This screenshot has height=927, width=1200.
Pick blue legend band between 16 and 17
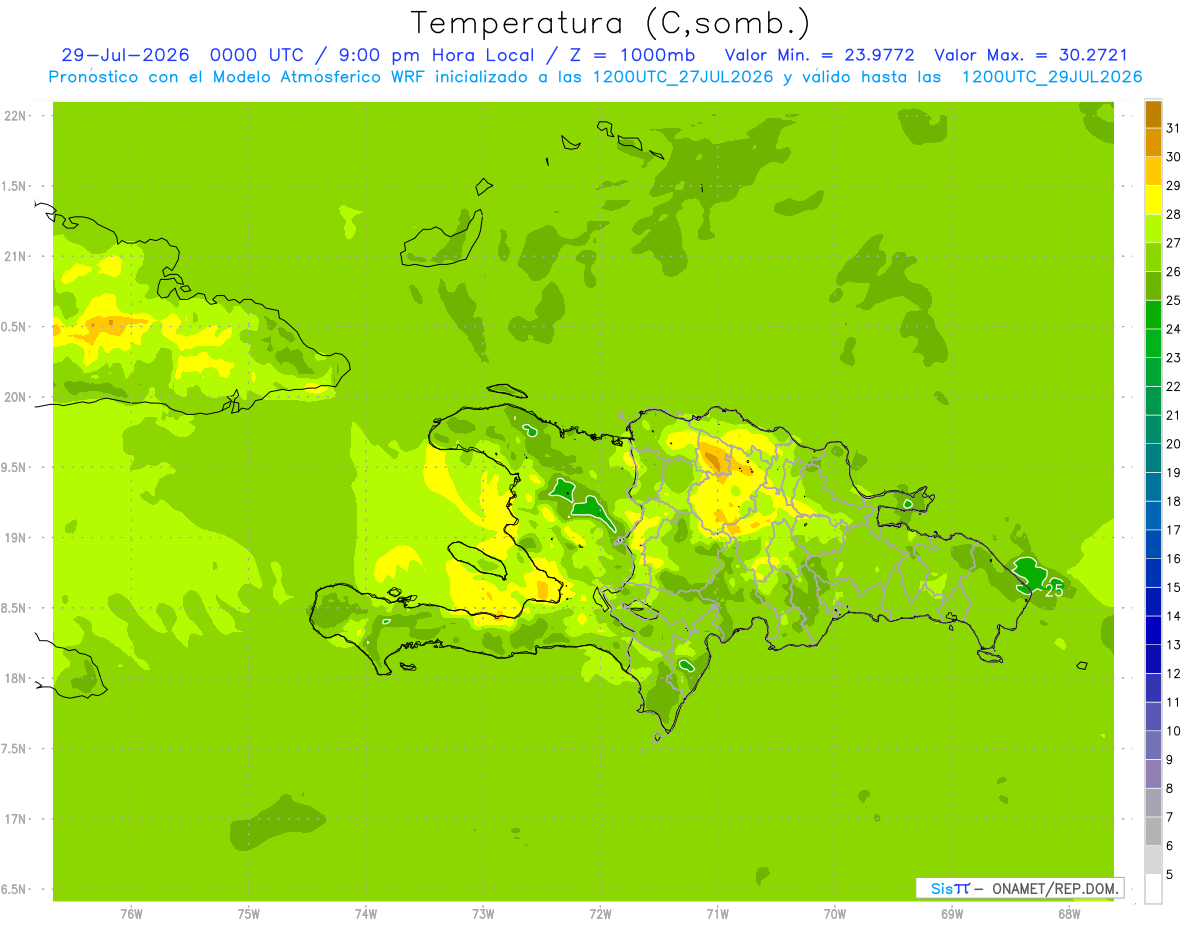click(x=1153, y=544)
